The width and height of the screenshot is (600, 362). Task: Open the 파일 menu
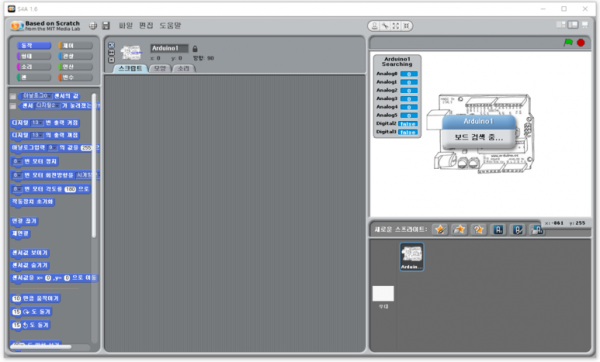tap(126, 26)
